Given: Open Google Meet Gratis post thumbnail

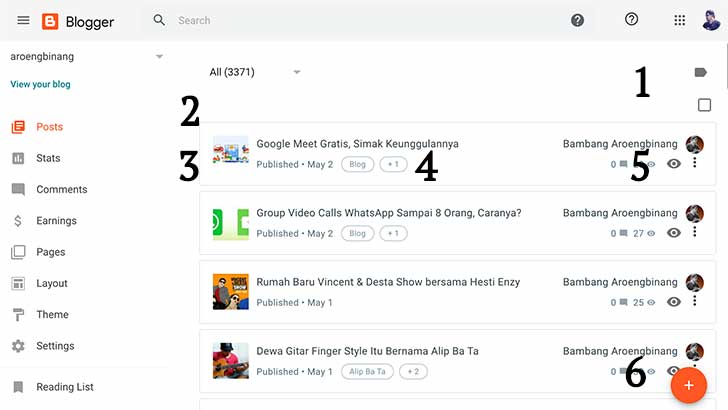Looking at the screenshot, I should [x=231, y=150].
